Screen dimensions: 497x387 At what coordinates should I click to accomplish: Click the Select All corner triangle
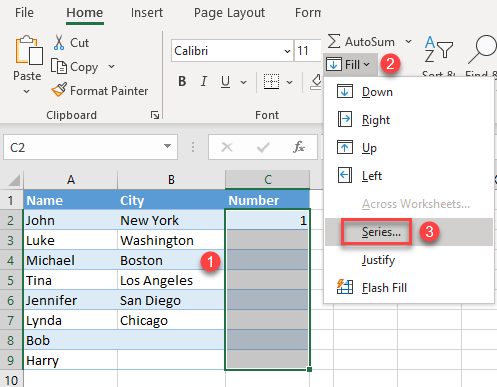(x=13, y=180)
